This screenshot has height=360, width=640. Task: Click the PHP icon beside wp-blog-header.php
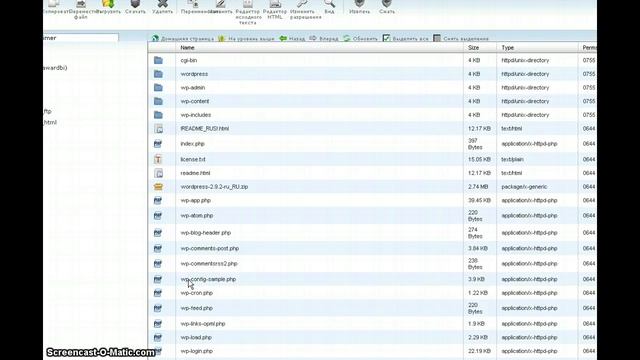tap(158, 233)
